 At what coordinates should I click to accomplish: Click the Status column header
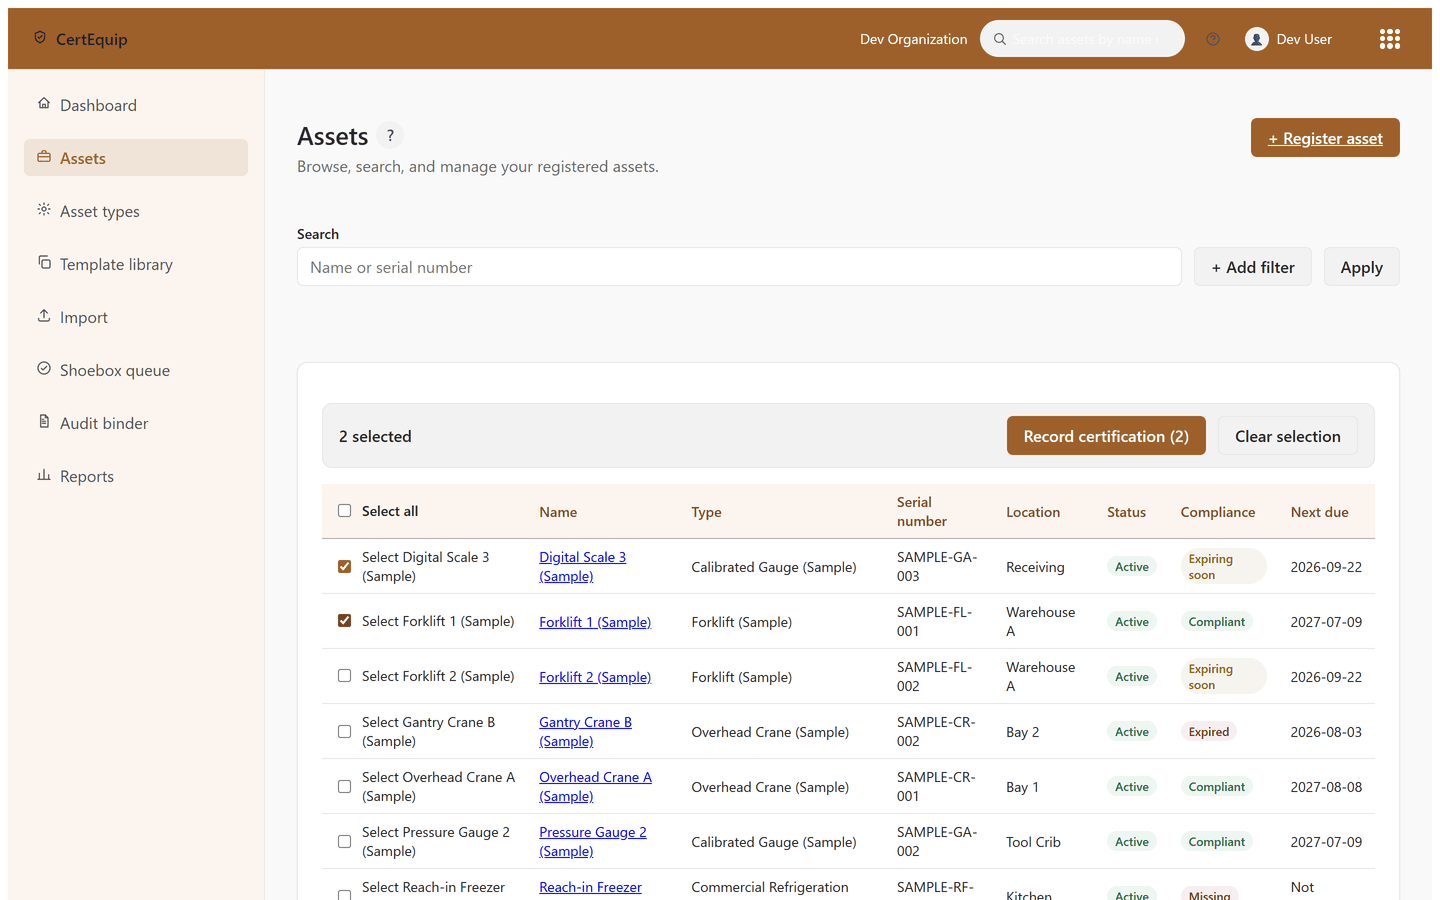pos(1126,512)
